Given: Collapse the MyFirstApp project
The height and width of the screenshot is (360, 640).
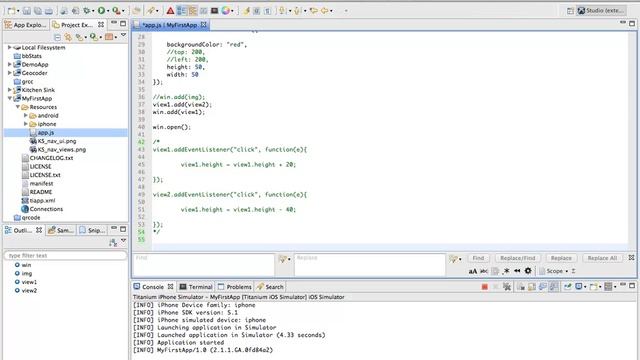Looking at the screenshot, I should click(x=9, y=98).
